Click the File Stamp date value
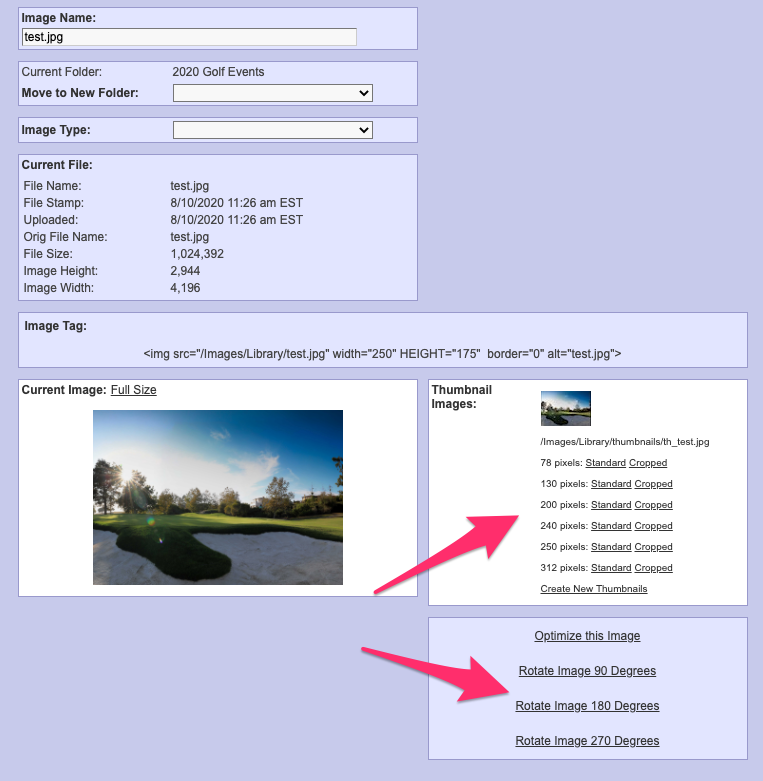The image size is (763, 781). [x=237, y=203]
